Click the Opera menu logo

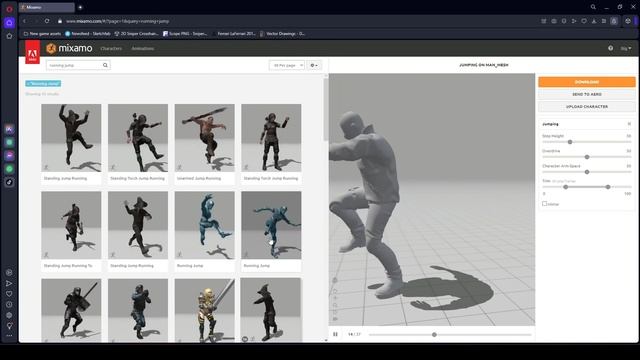point(9,9)
